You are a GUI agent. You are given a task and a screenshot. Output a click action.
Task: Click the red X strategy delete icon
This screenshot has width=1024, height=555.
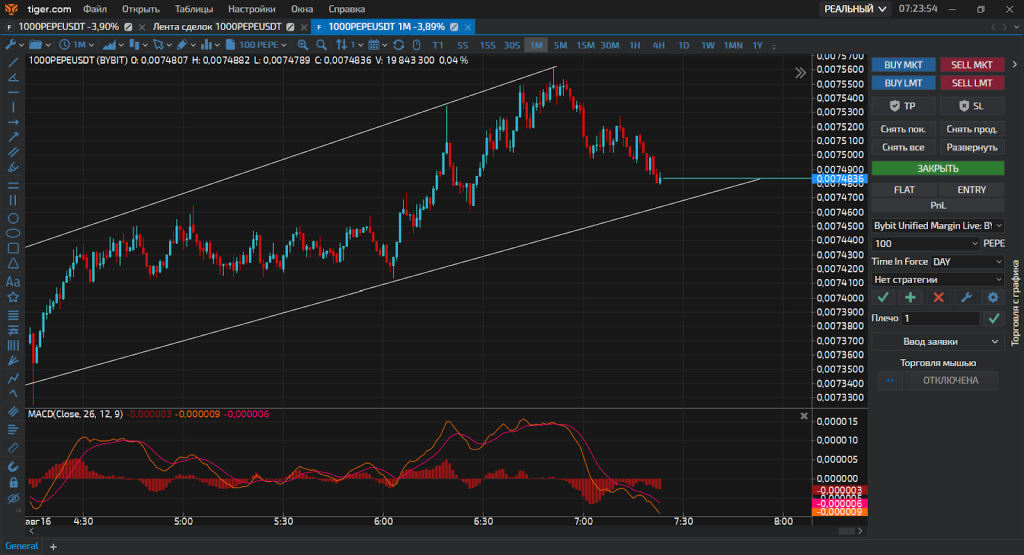coord(938,297)
